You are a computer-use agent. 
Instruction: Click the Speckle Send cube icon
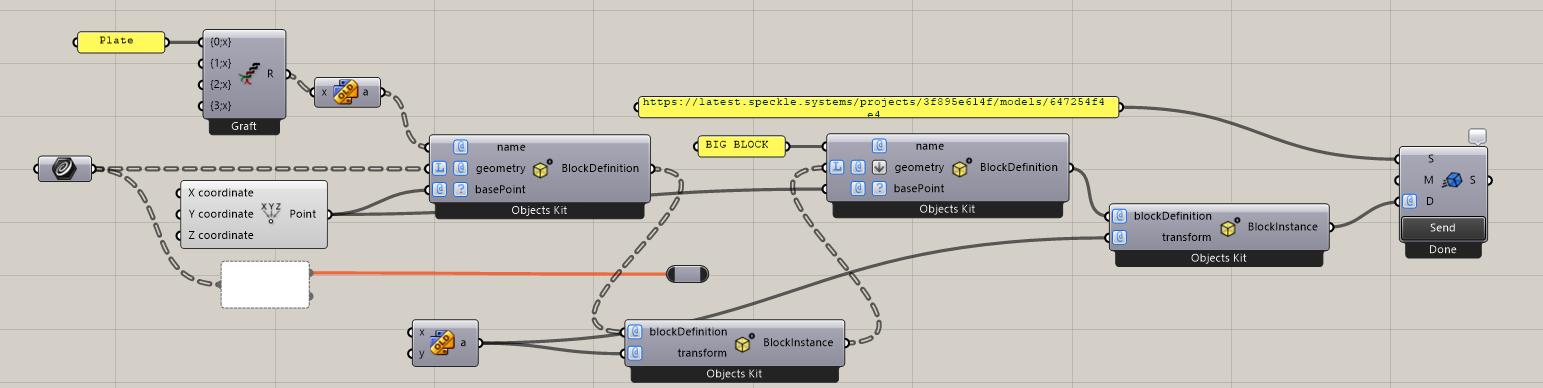click(x=1453, y=180)
